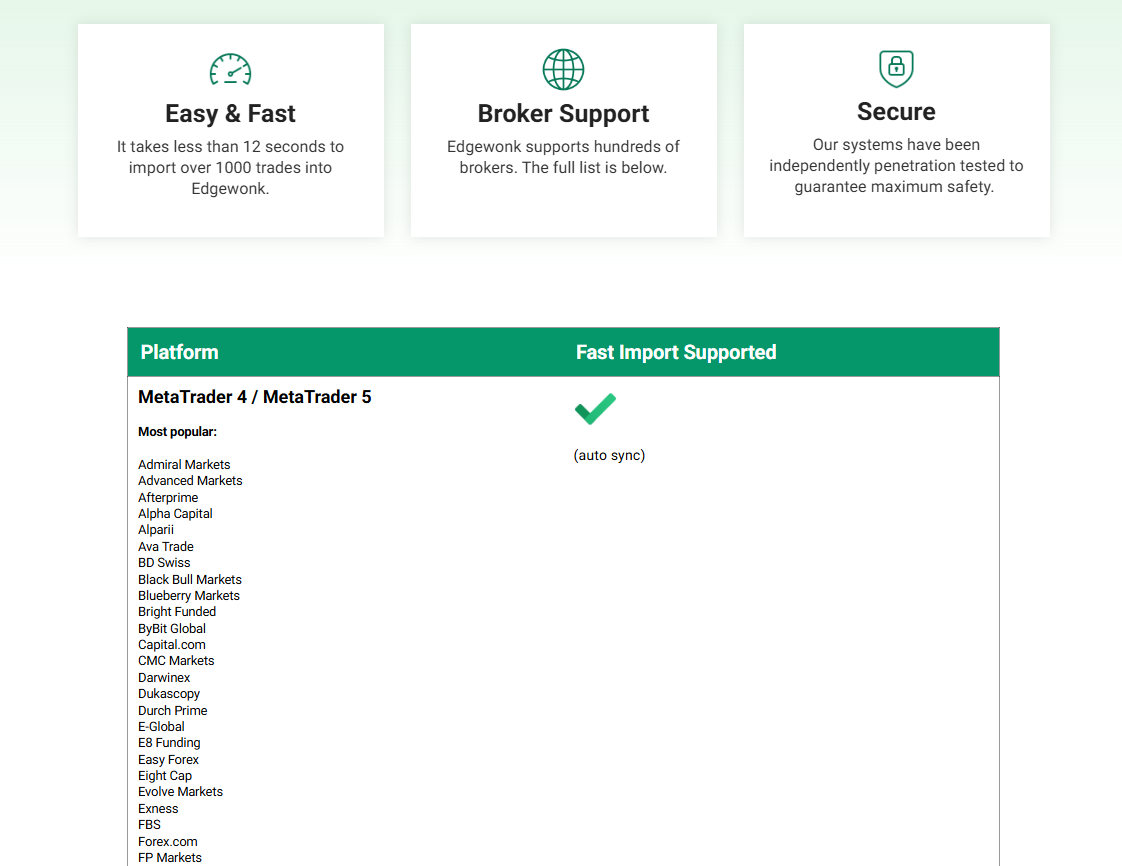Select ByBit Global in broker list
Image resolution: width=1122 pixels, height=866 pixels.
172,628
